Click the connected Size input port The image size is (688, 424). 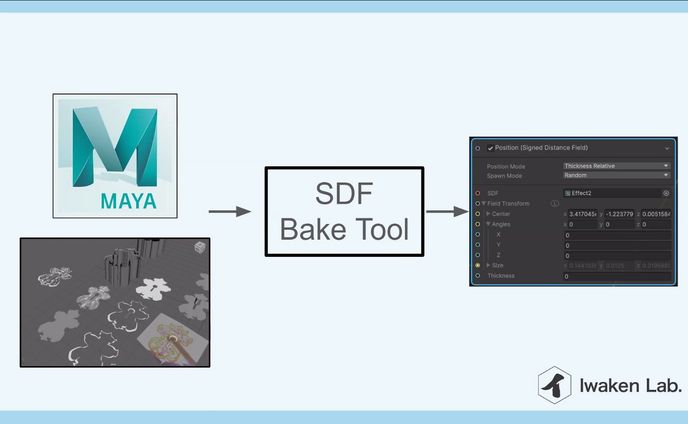tap(477, 265)
